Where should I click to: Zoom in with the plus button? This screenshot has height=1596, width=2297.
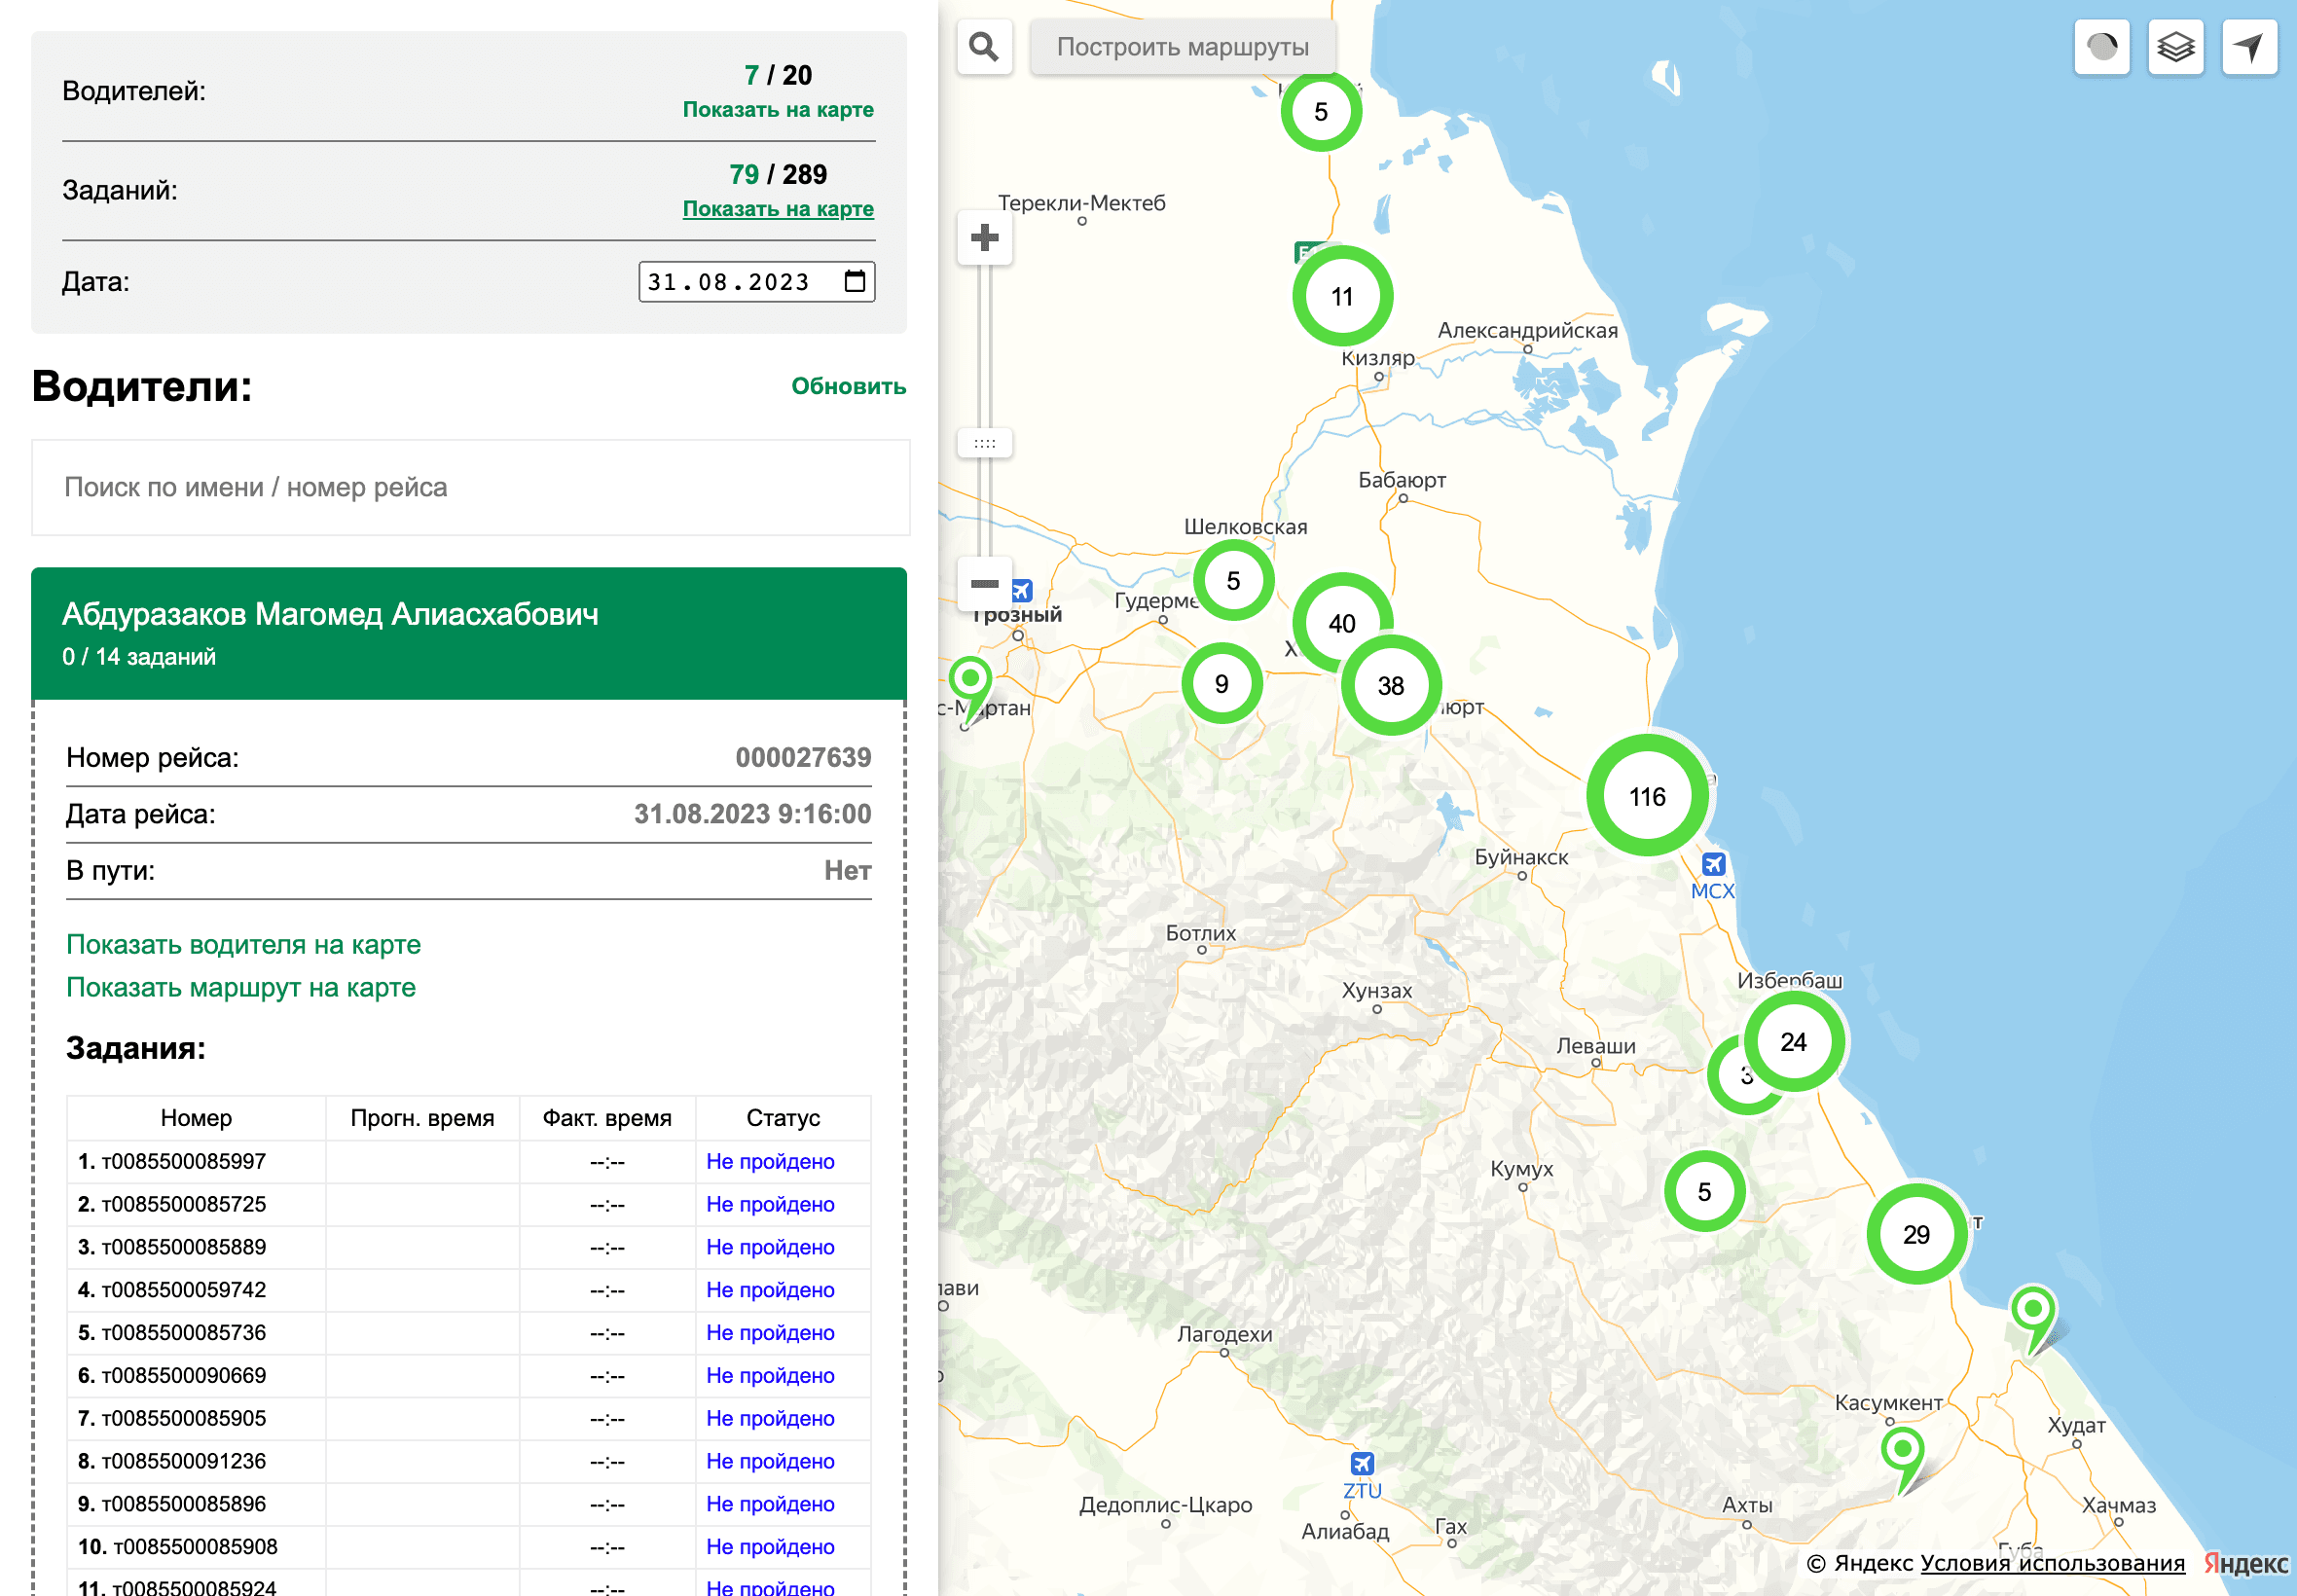pyautogui.click(x=983, y=237)
